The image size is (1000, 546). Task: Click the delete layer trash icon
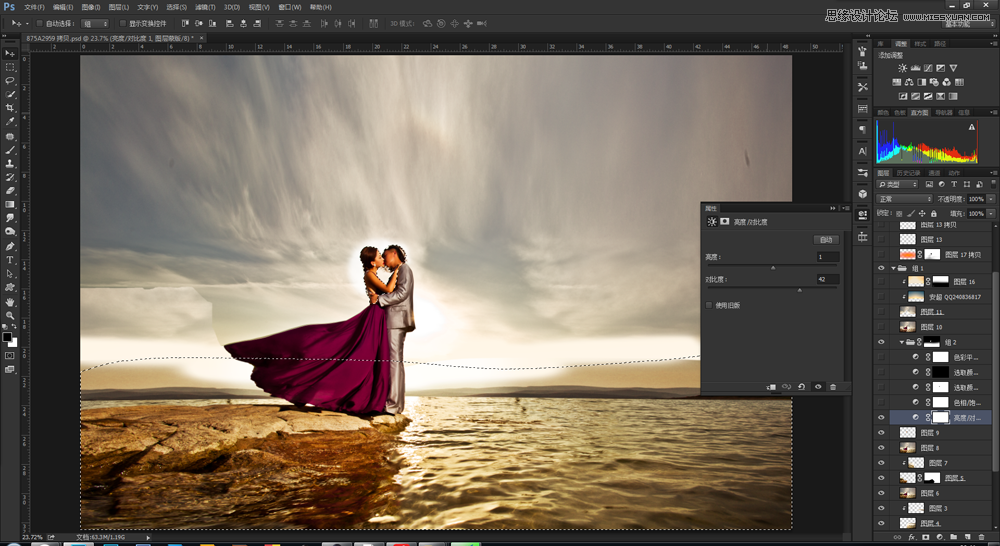point(981,538)
